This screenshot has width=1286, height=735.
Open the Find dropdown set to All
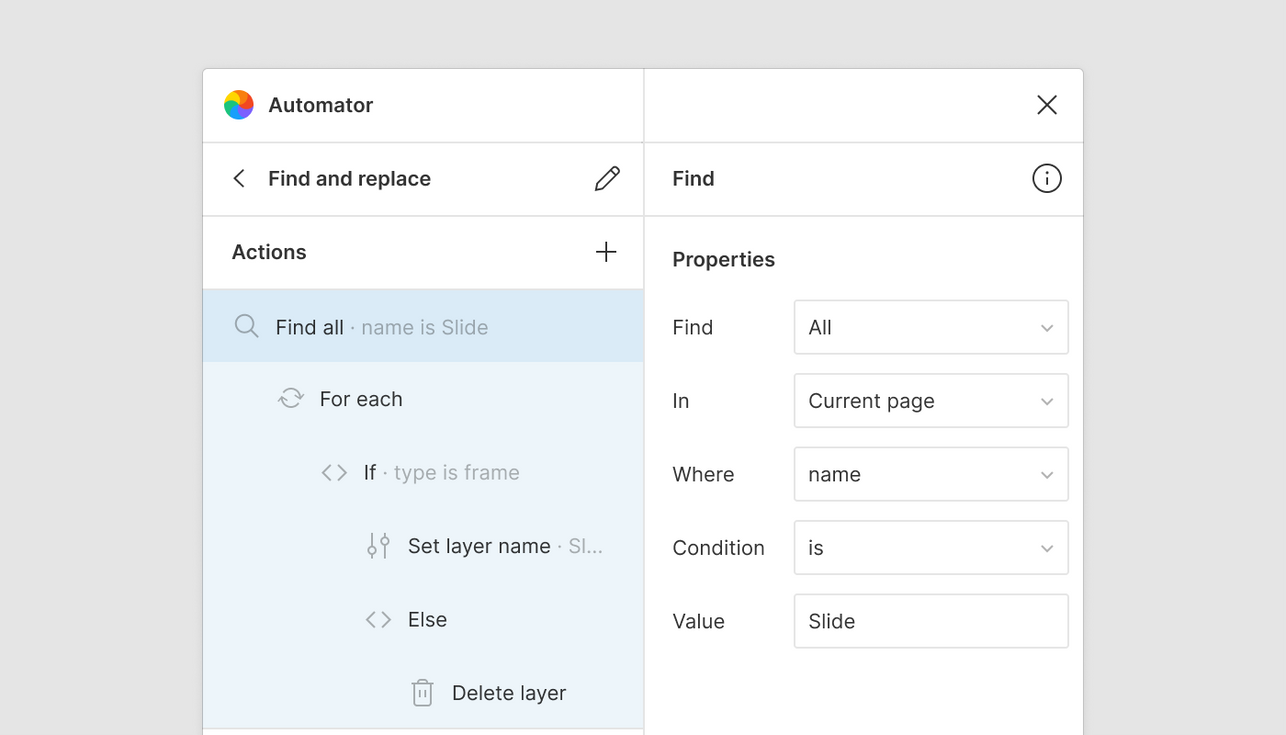[930, 327]
